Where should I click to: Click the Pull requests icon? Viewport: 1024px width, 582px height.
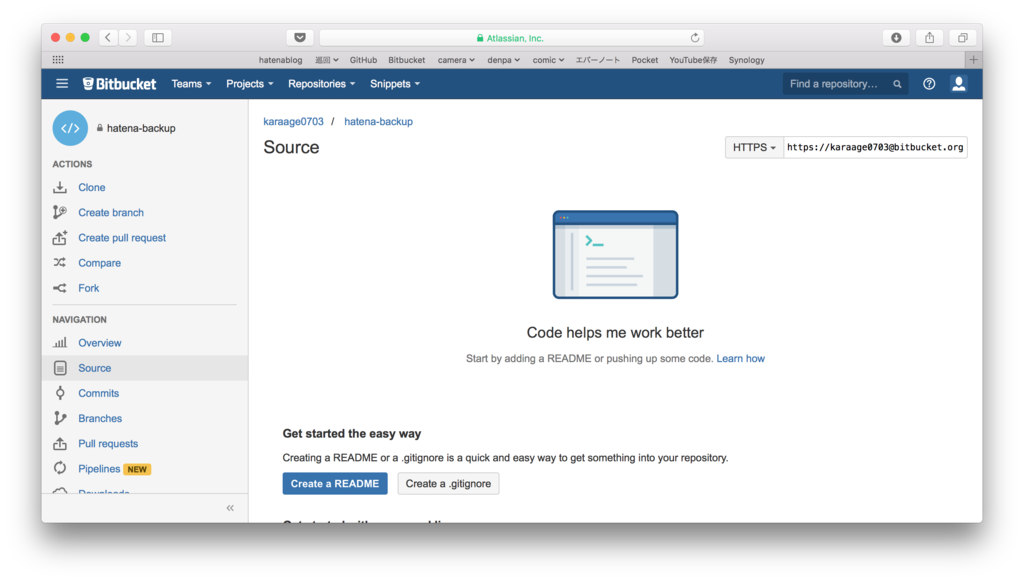point(60,444)
